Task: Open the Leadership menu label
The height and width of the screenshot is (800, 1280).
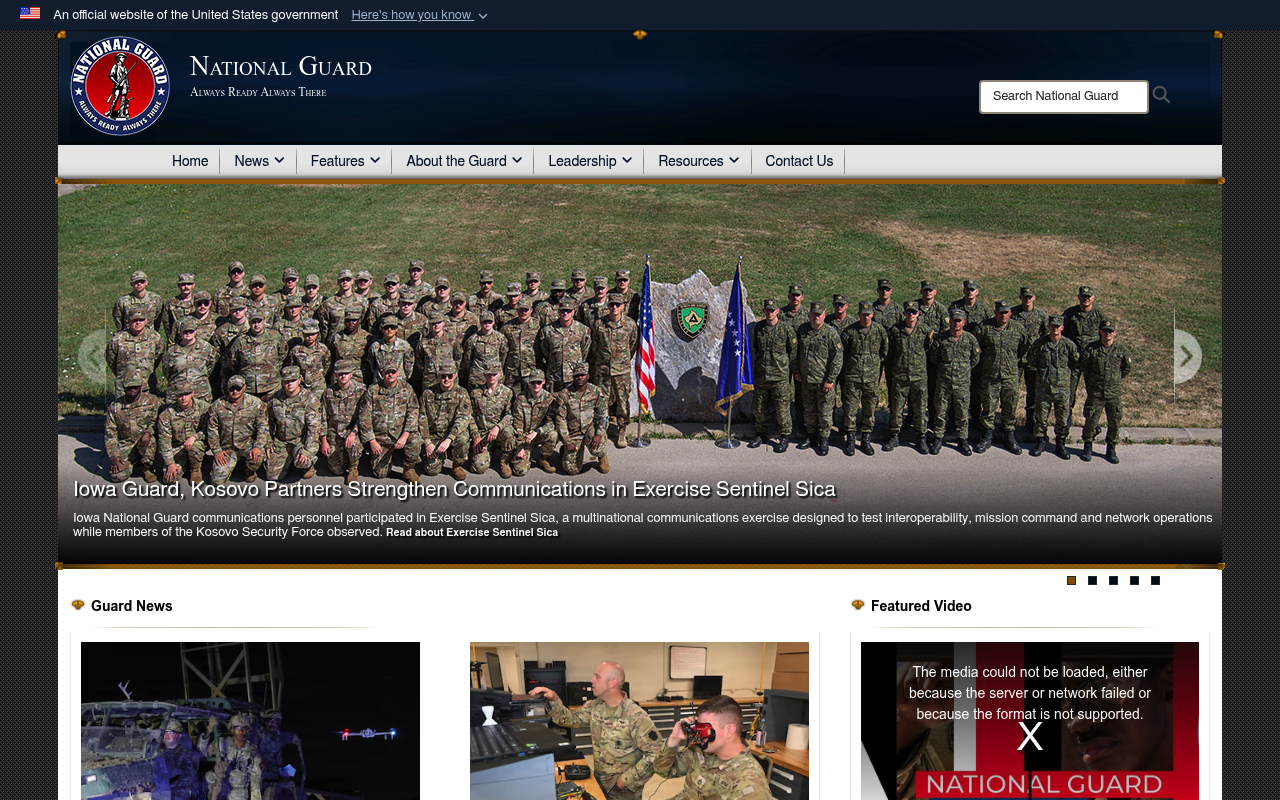Action: pos(582,161)
